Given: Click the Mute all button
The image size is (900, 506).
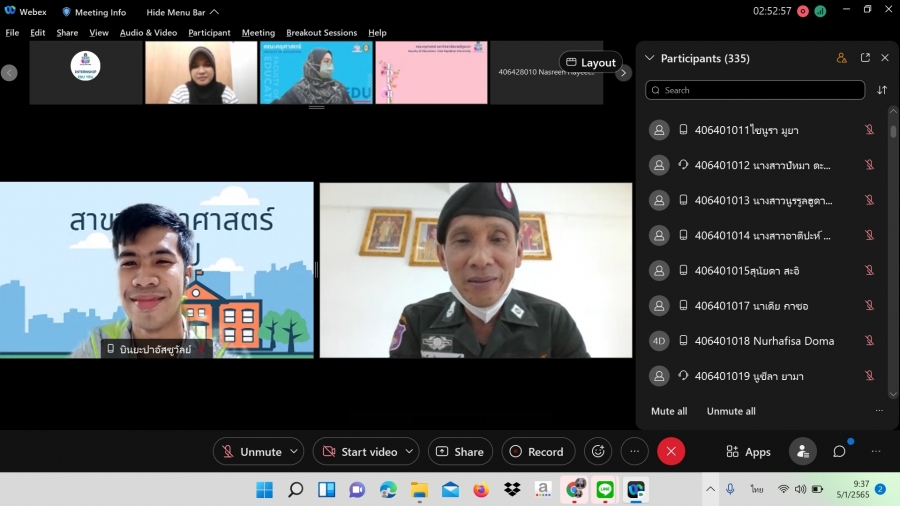Looking at the screenshot, I should pyautogui.click(x=669, y=411).
